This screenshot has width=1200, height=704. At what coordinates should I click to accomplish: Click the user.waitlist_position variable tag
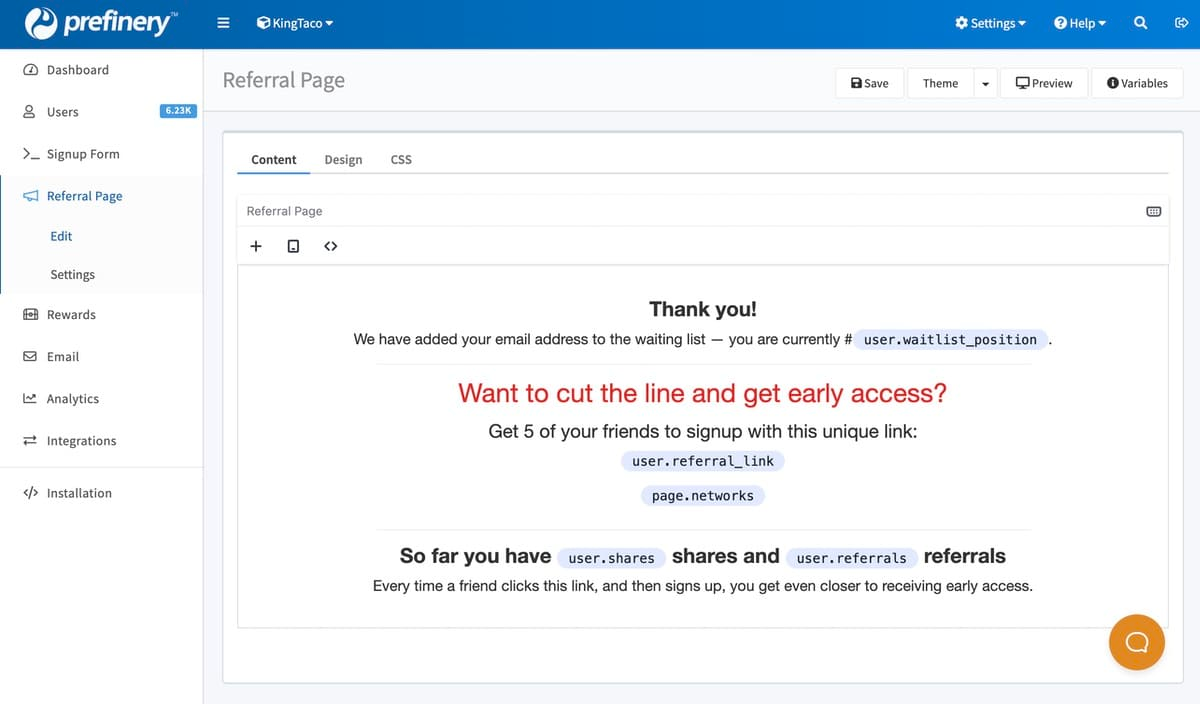point(950,339)
